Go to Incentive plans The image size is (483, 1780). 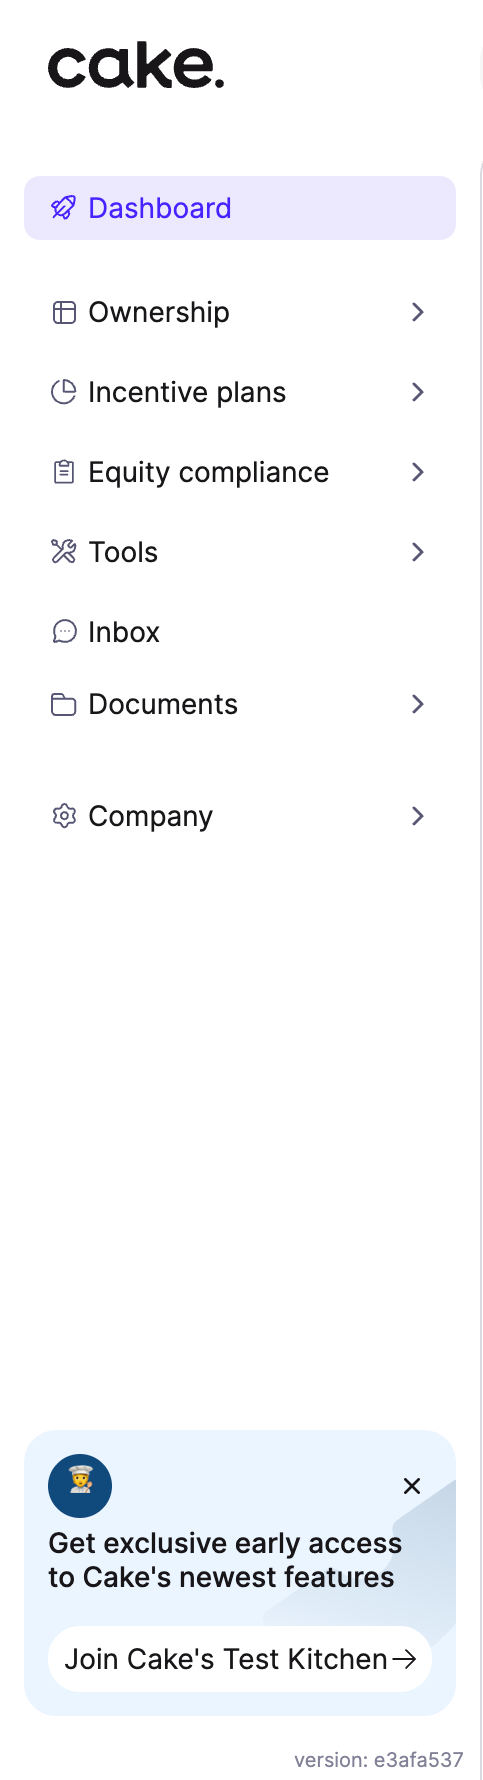(240, 392)
